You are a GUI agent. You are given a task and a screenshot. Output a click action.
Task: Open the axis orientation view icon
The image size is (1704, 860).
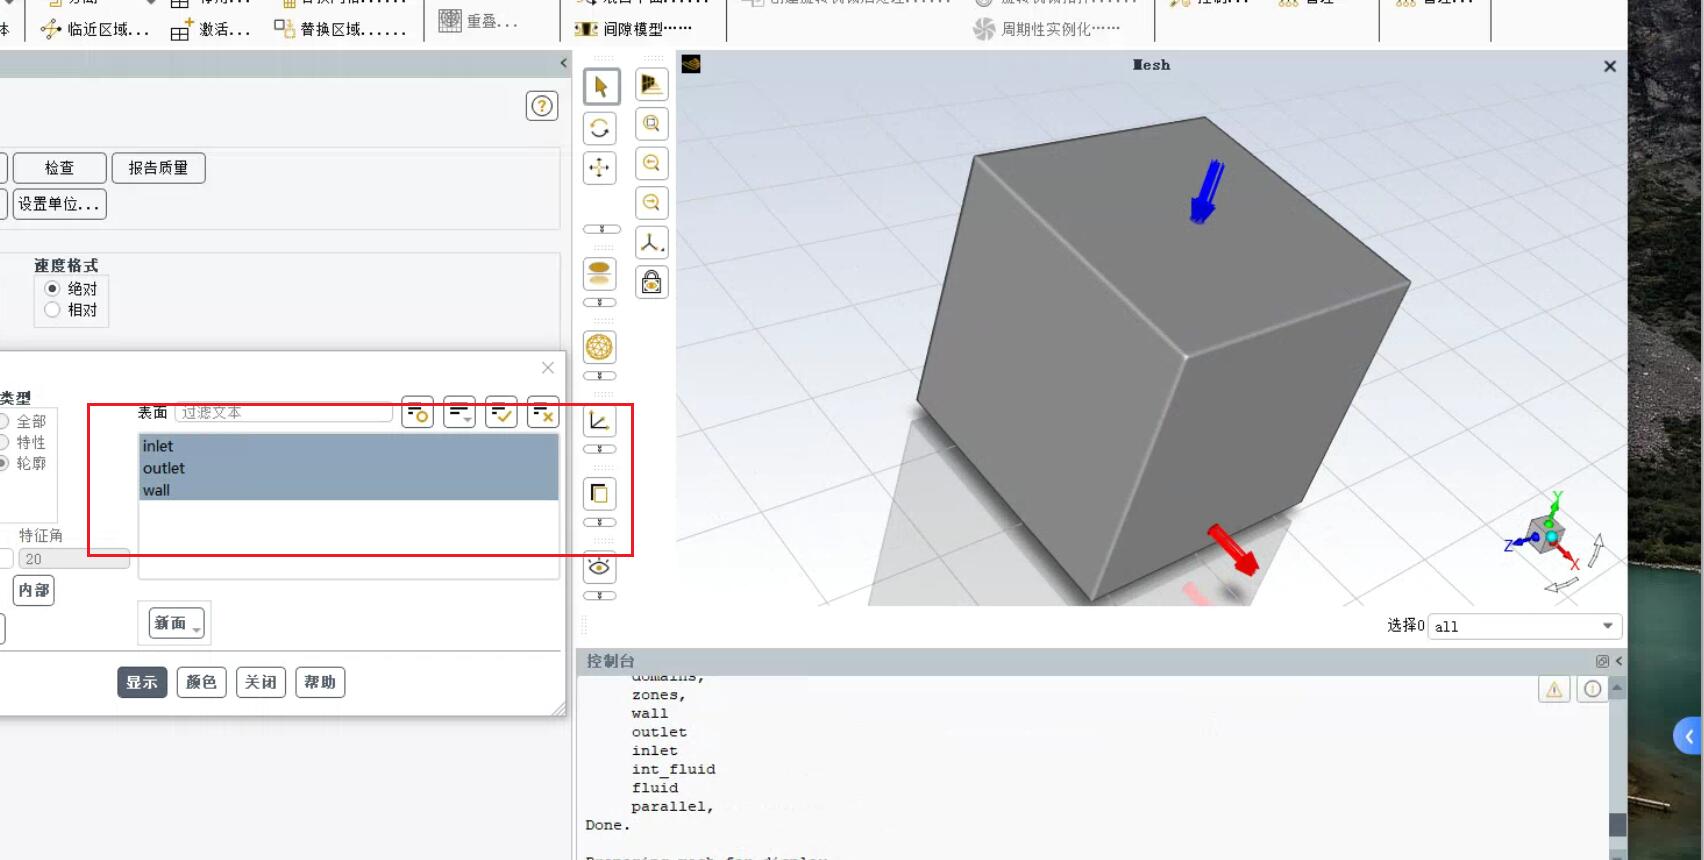point(651,243)
